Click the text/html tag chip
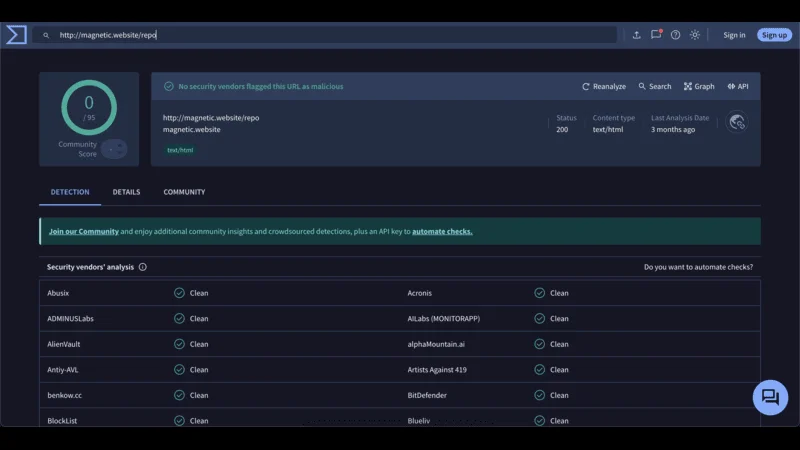This screenshot has height=450, width=800. pyautogui.click(x=181, y=150)
